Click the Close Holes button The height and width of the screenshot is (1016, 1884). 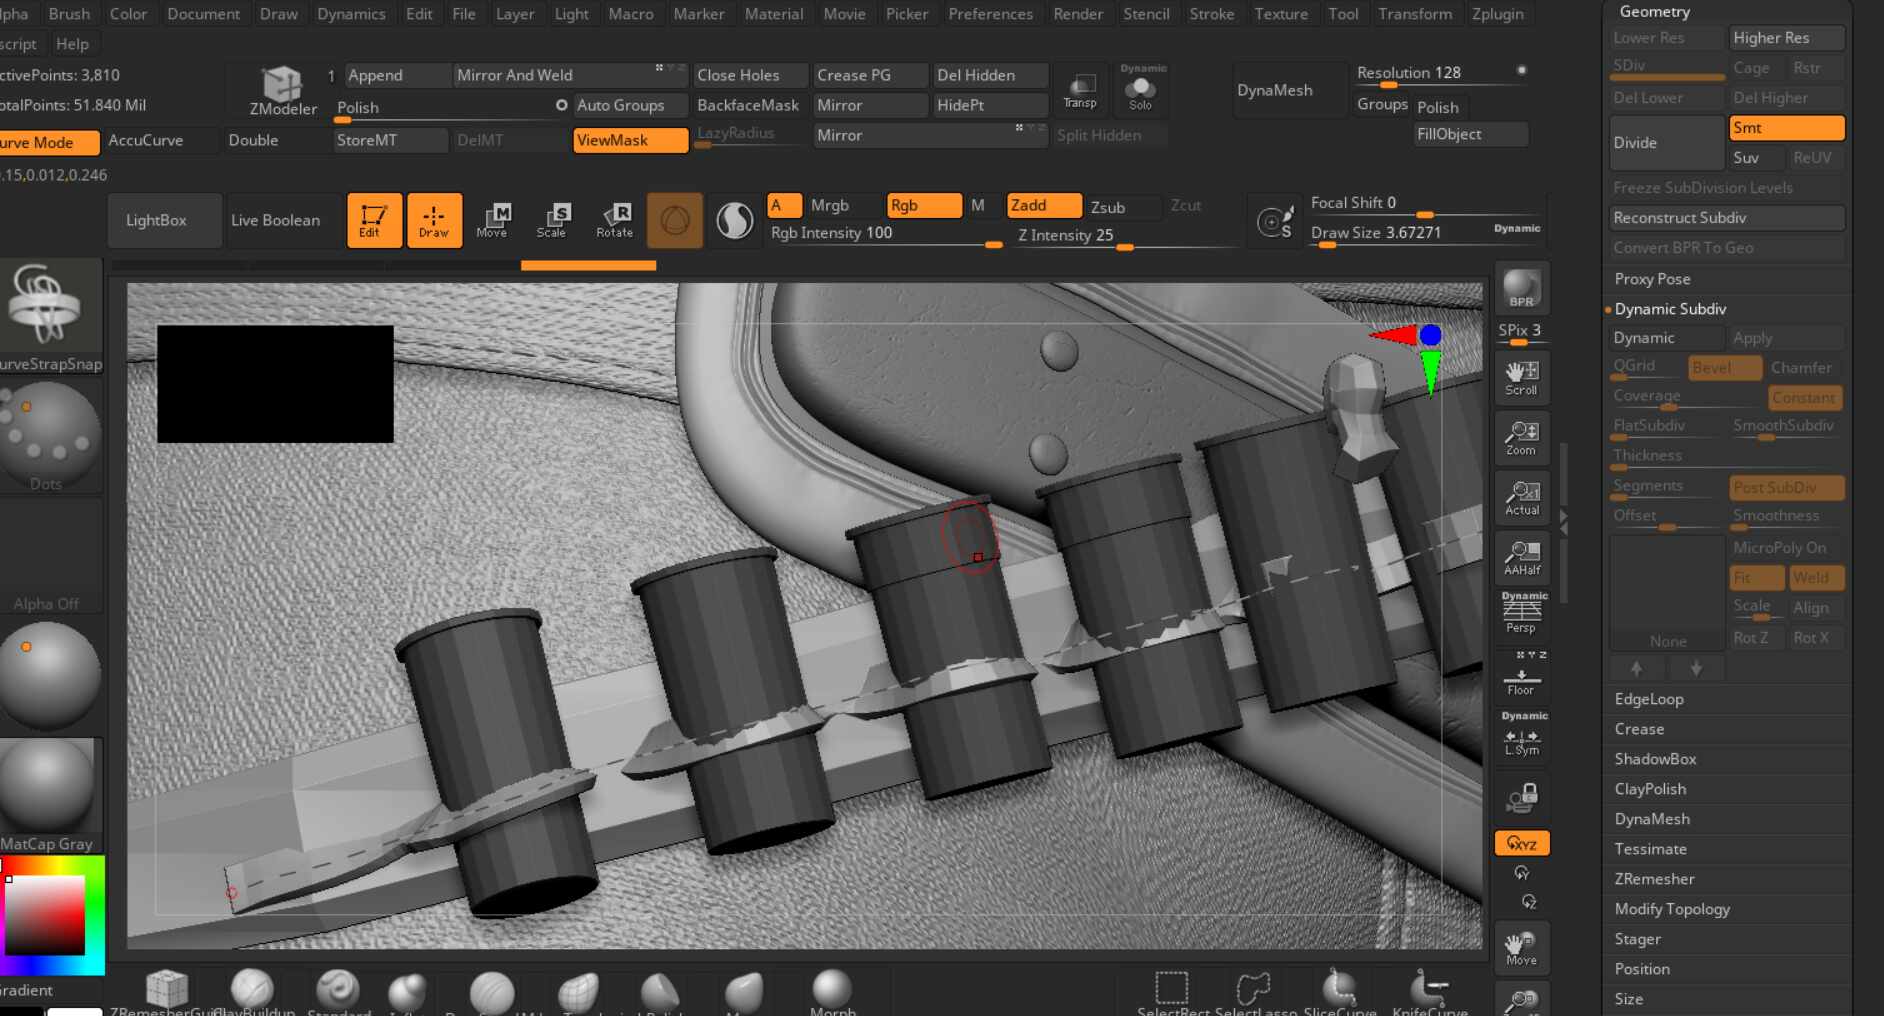[749, 75]
